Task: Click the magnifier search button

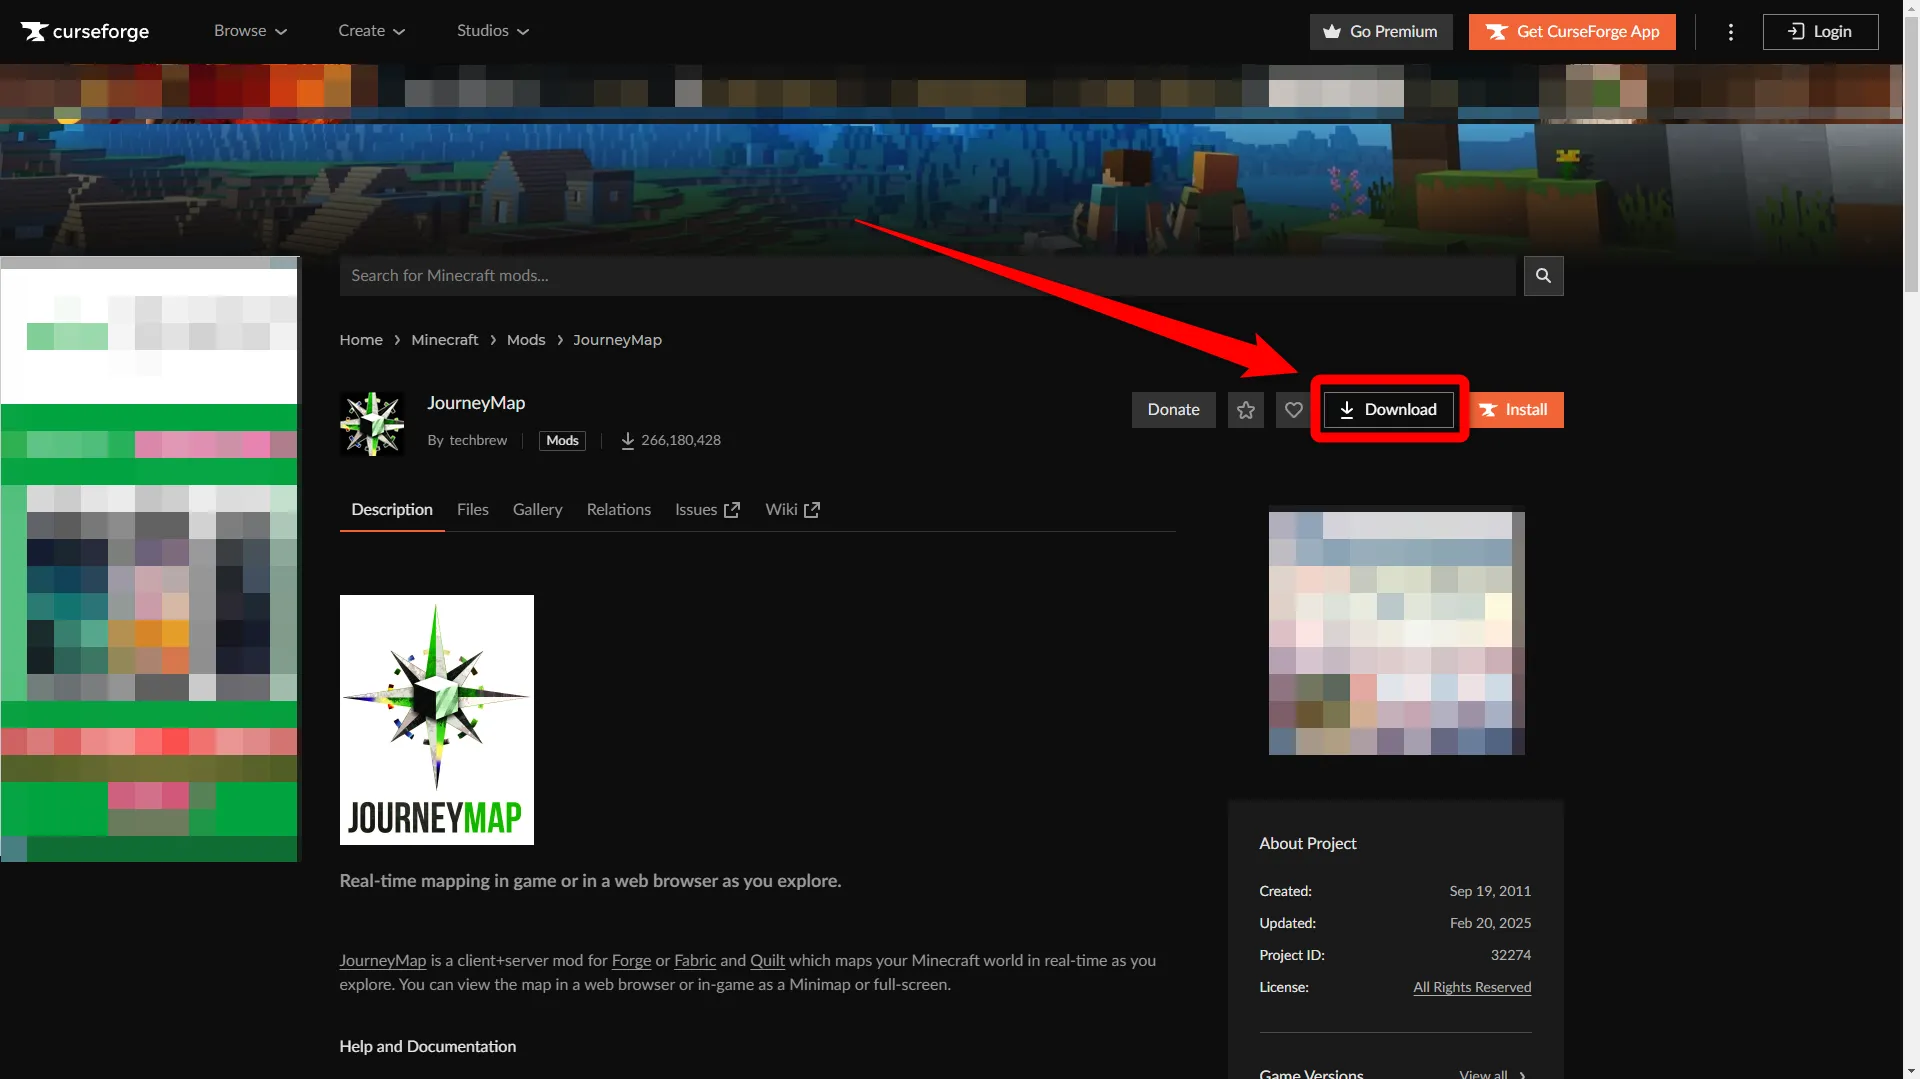Action: [x=1543, y=276]
